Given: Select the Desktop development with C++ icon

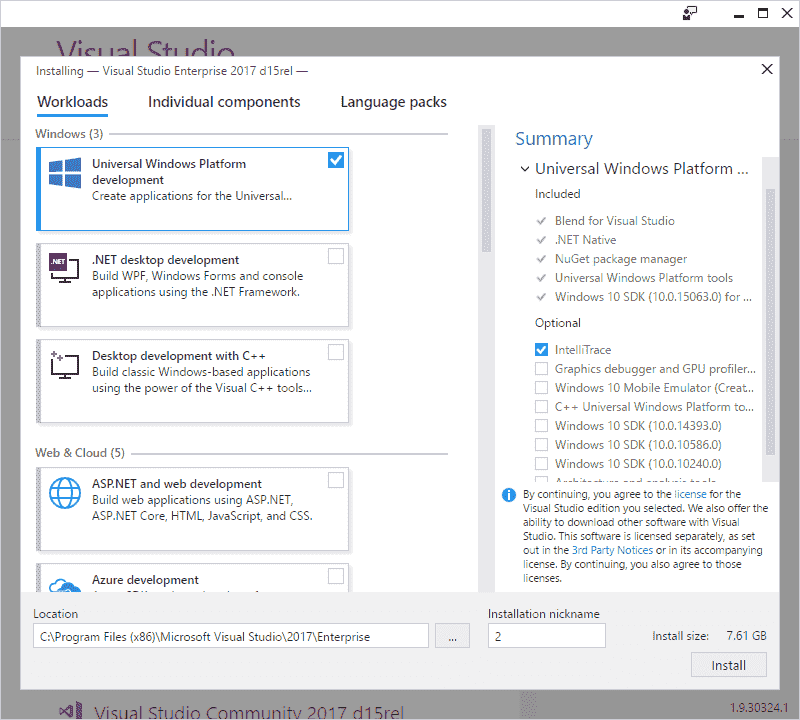Looking at the screenshot, I should 64,367.
